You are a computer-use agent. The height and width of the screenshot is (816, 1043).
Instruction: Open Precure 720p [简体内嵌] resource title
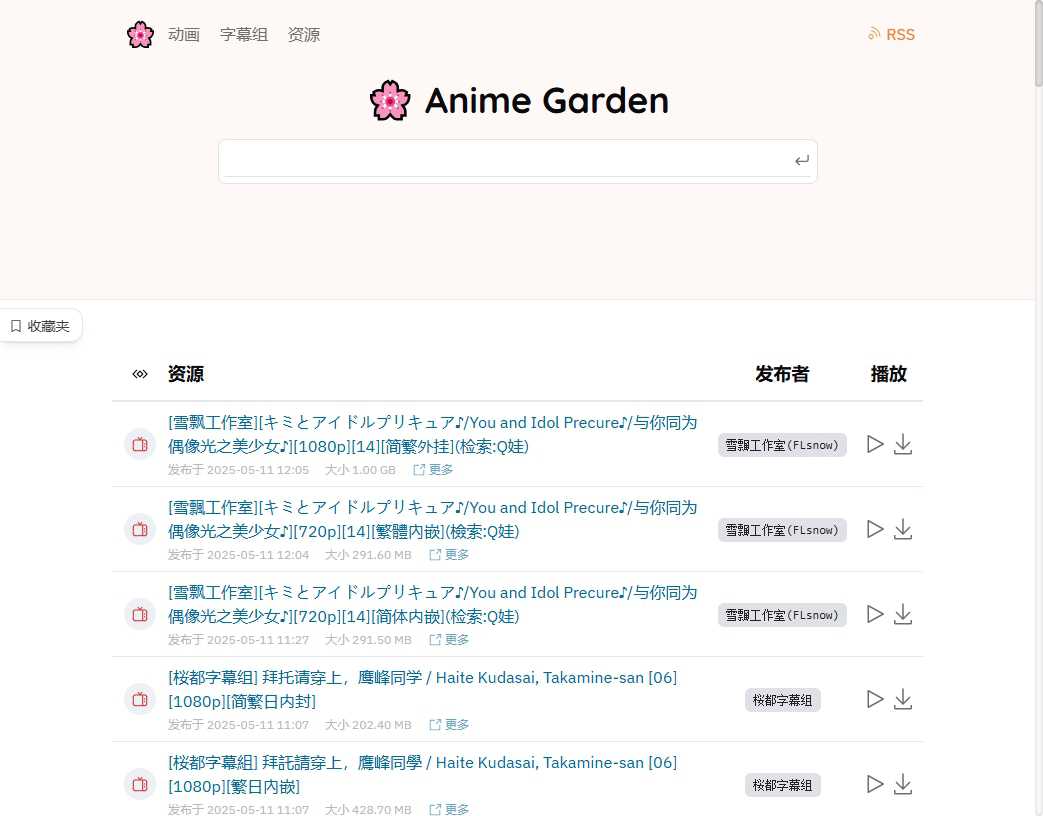click(x=432, y=605)
